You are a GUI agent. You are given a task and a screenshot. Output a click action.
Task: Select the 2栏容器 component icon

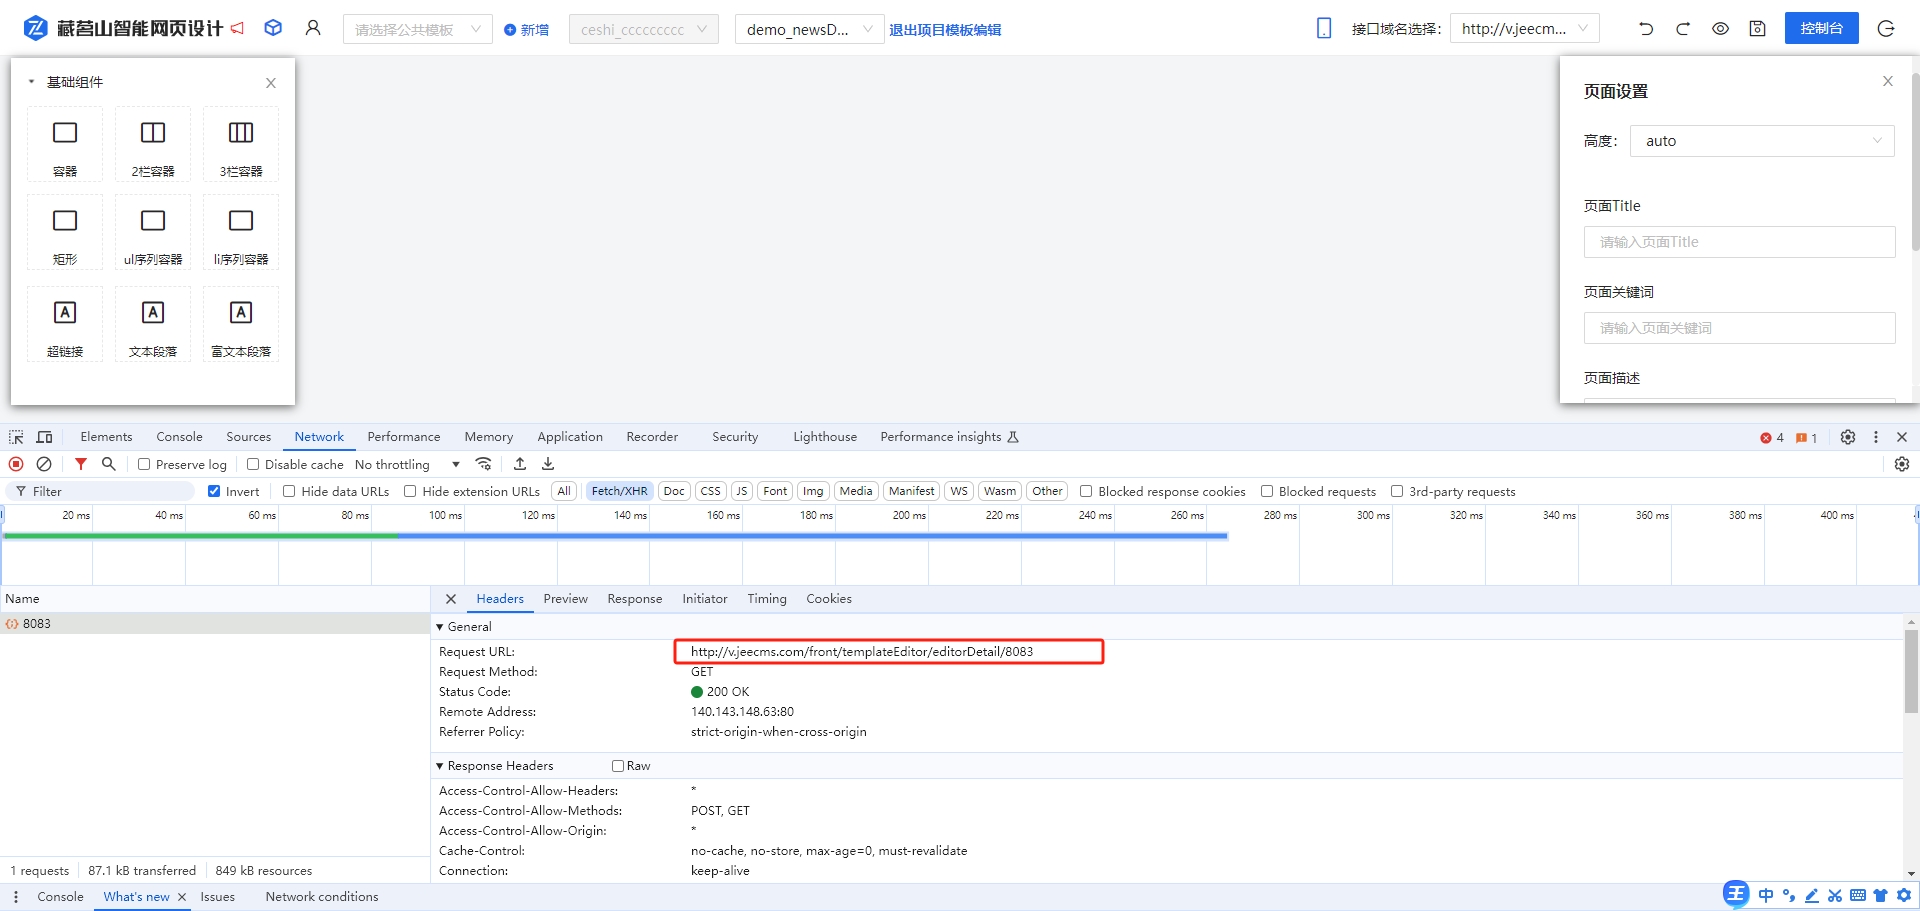(153, 134)
